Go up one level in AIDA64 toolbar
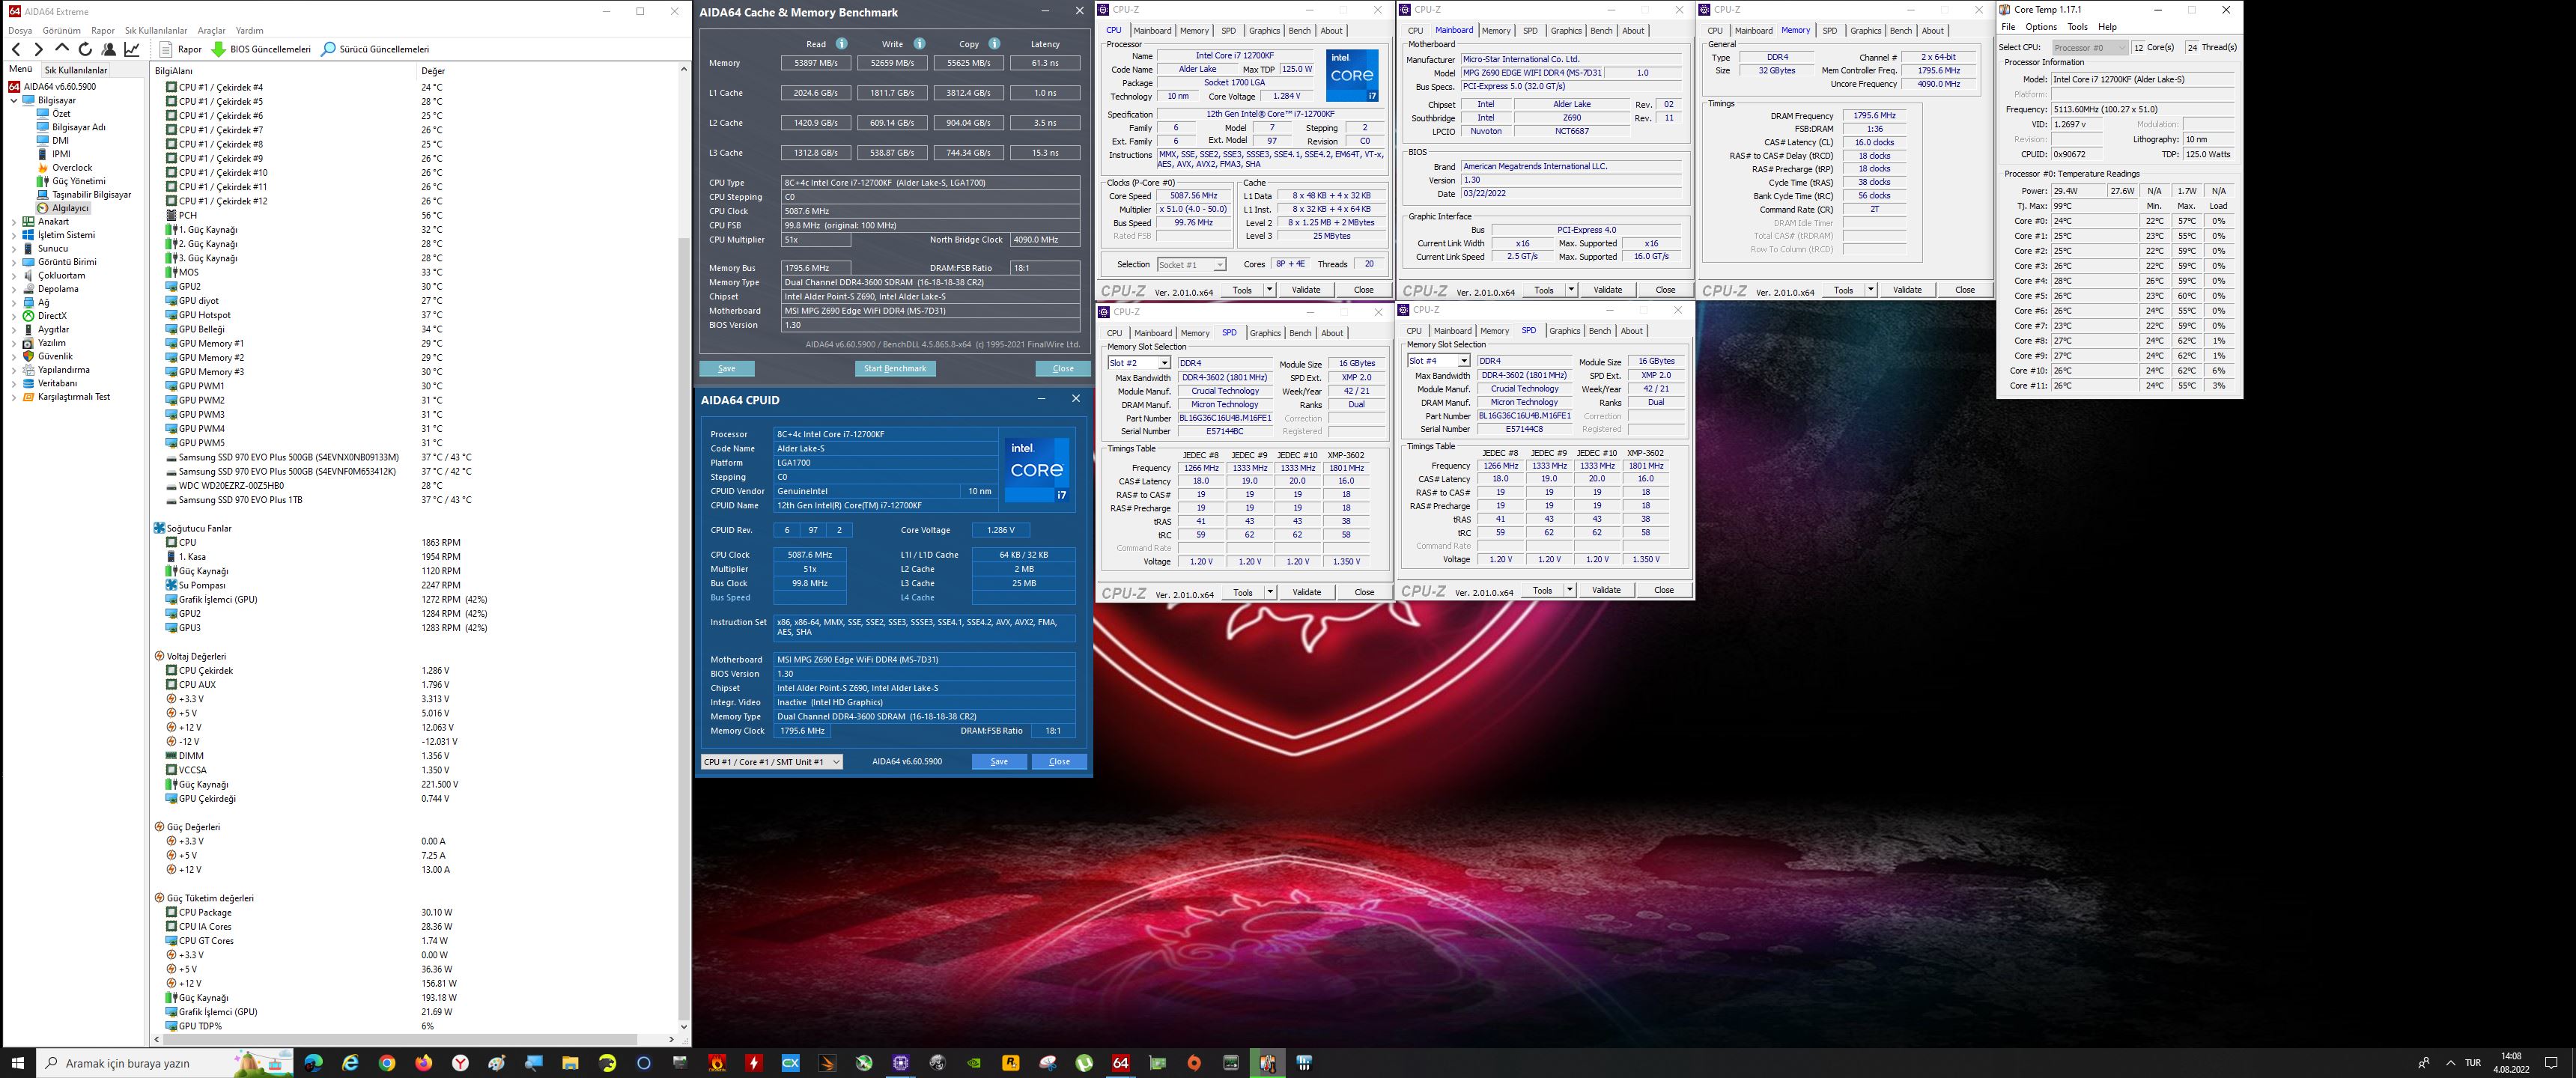Viewport: 2576px width, 1078px height. click(62, 49)
